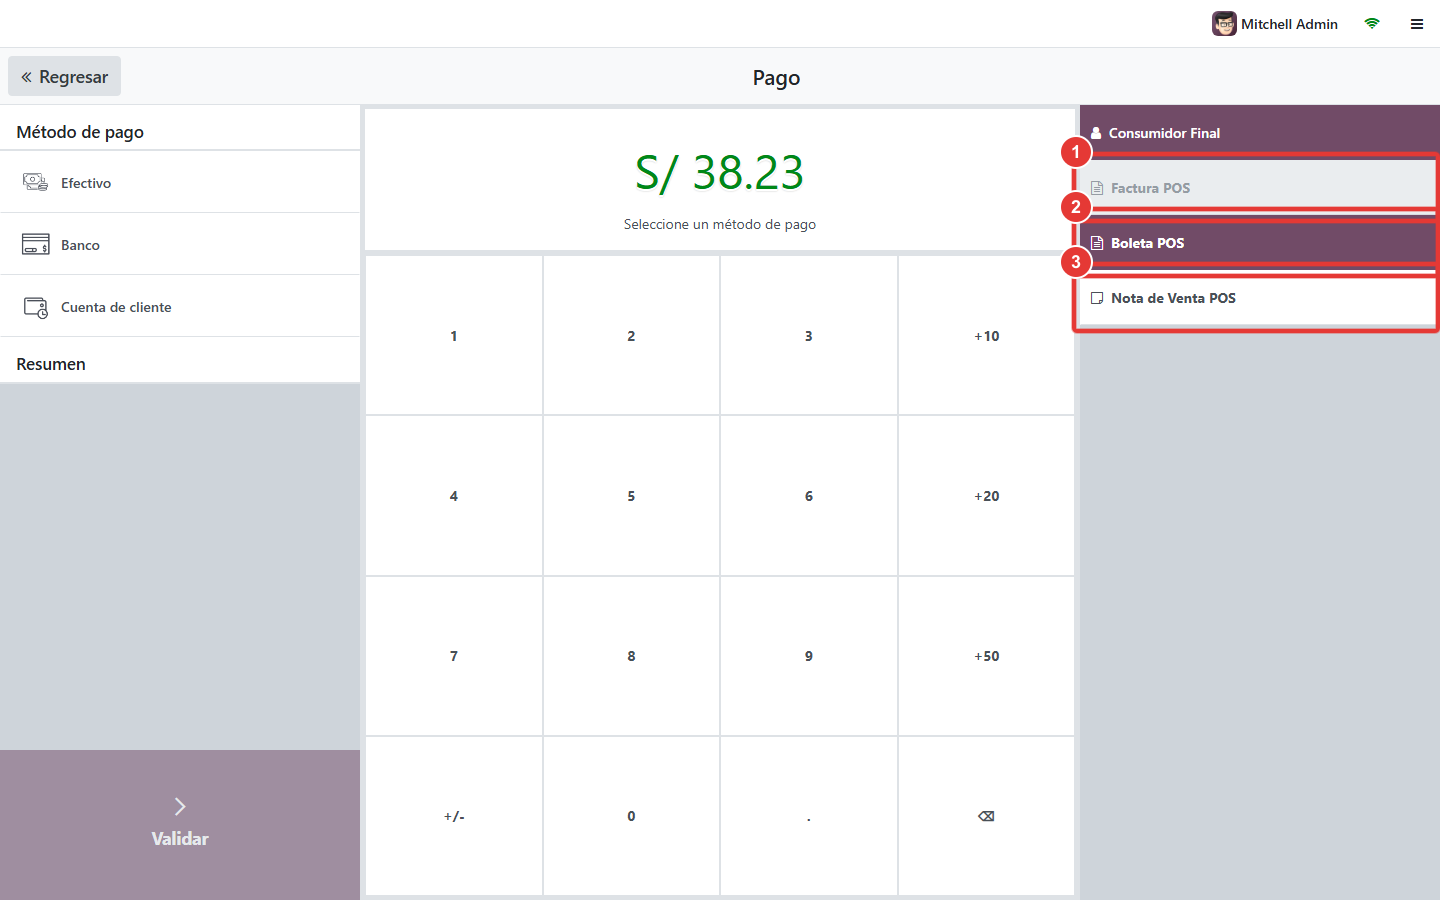The height and width of the screenshot is (900, 1440).
Task: Click Mitchell Admin avatar picture
Action: click(1224, 24)
